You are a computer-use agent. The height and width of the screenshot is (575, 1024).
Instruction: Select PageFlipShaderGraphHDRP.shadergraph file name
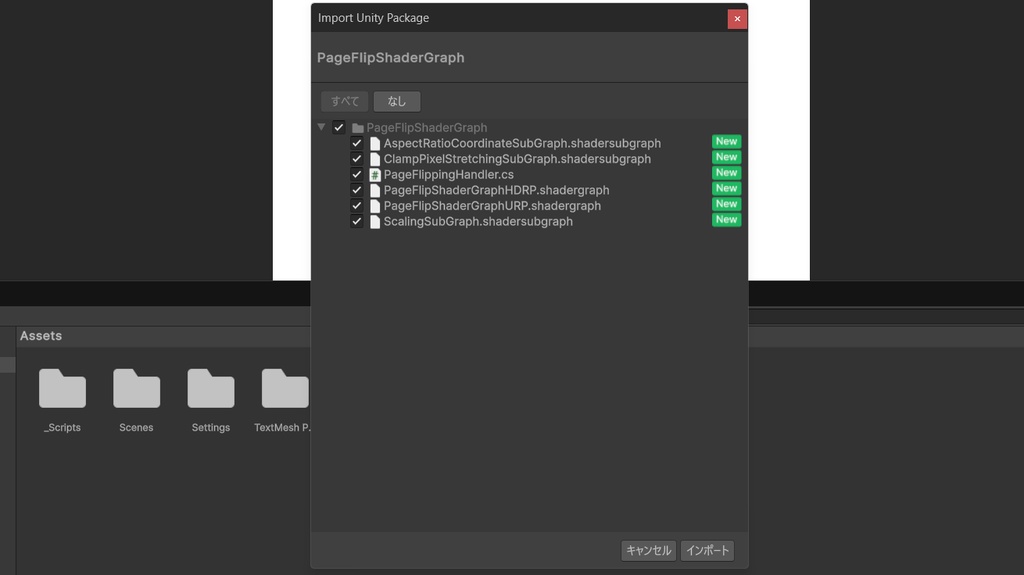tap(496, 190)
